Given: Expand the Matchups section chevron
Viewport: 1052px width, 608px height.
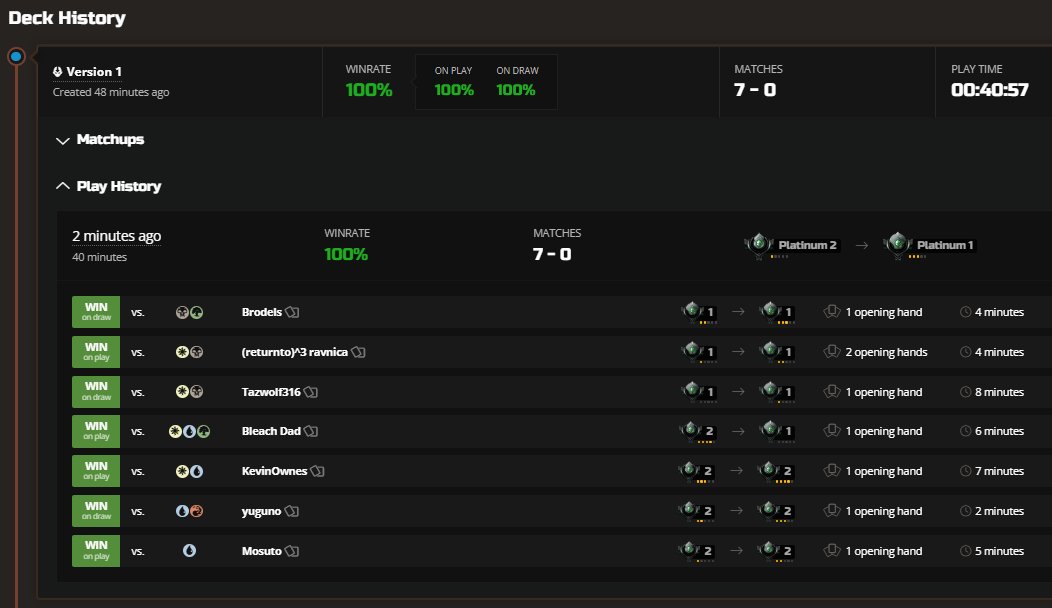Looking at the screenshot, I should pos(62,140).
